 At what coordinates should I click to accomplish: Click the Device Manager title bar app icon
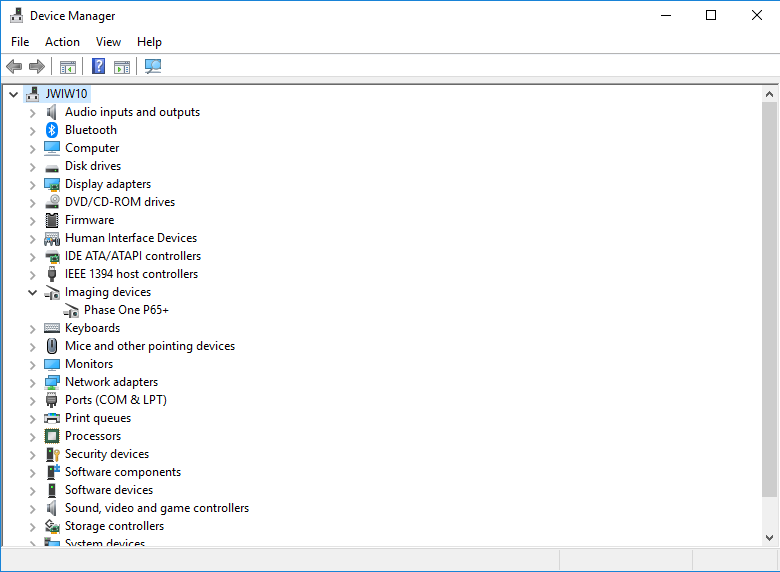pyautogui.click(x=16, y=15)
